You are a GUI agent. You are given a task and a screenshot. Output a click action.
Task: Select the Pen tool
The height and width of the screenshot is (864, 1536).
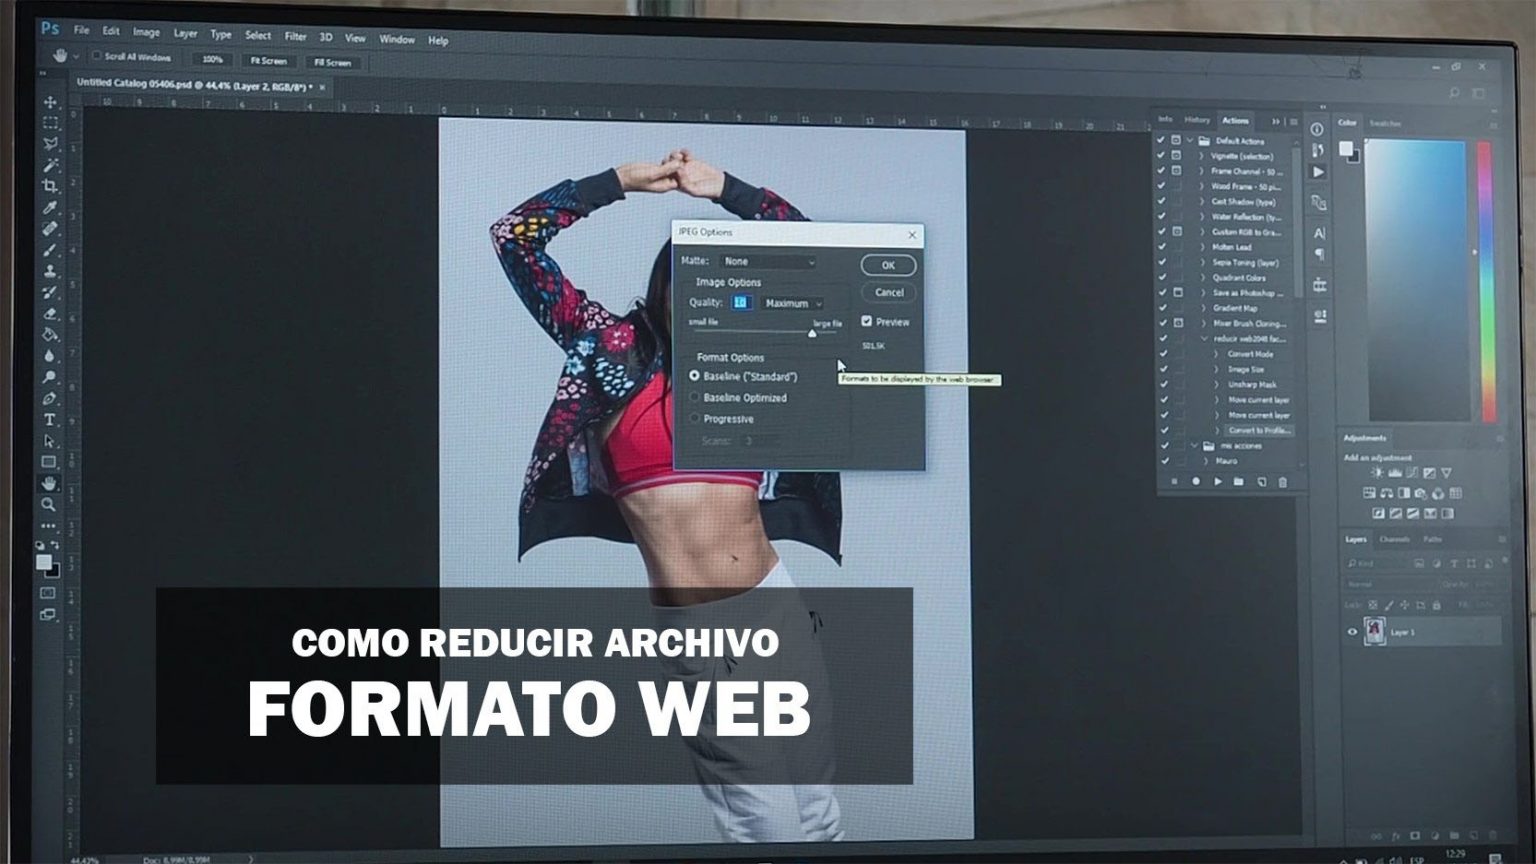point(50,399)
